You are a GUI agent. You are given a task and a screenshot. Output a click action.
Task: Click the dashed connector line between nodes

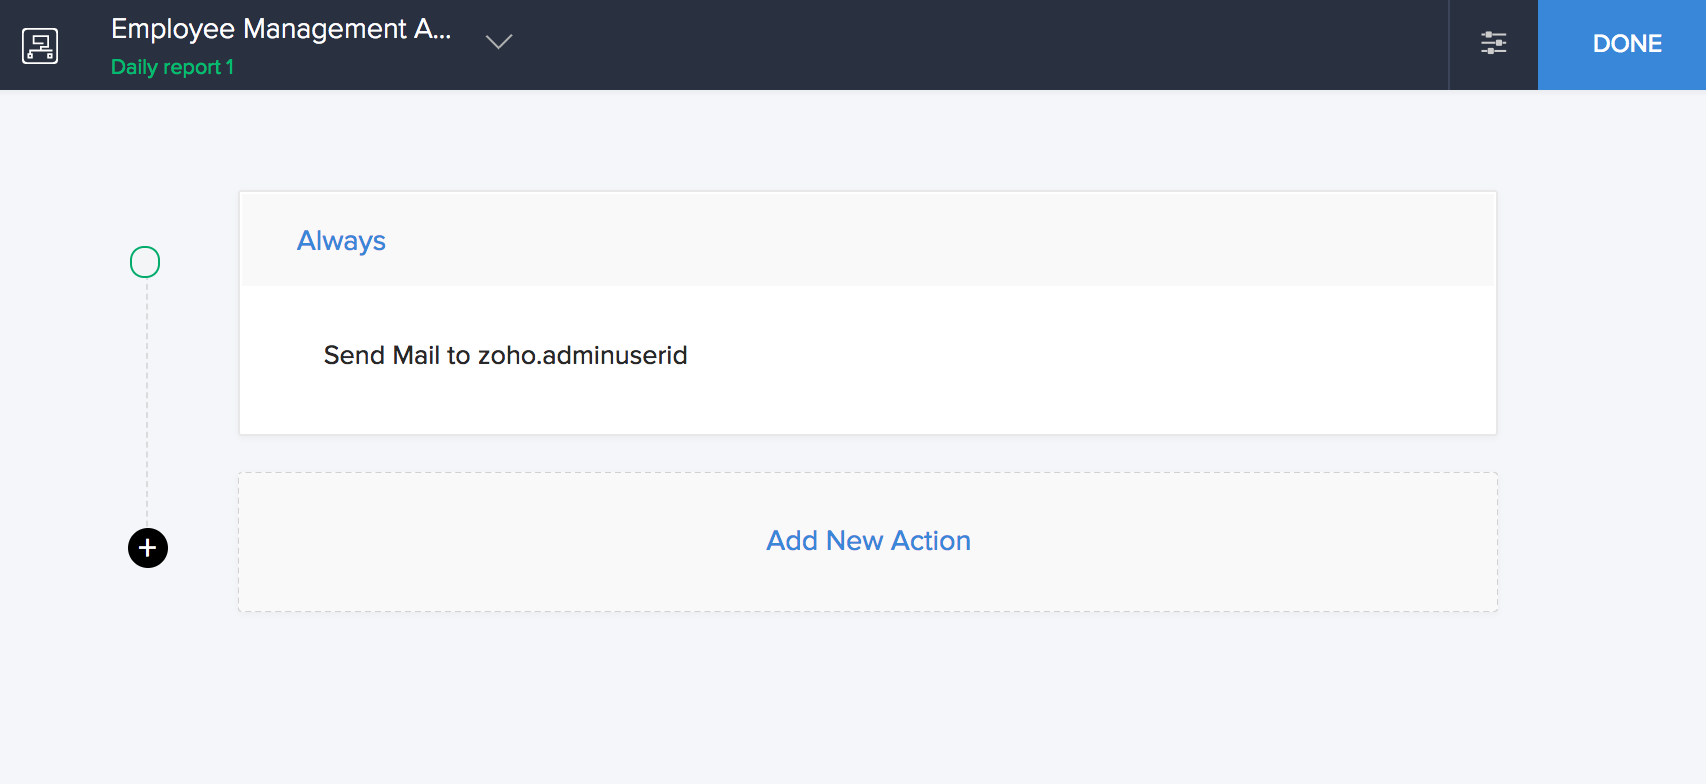(147, 400)
